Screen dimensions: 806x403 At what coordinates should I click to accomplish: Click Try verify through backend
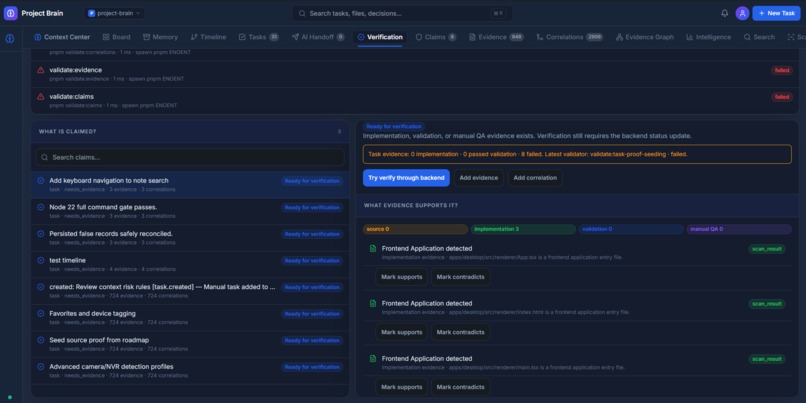point(406,178)
